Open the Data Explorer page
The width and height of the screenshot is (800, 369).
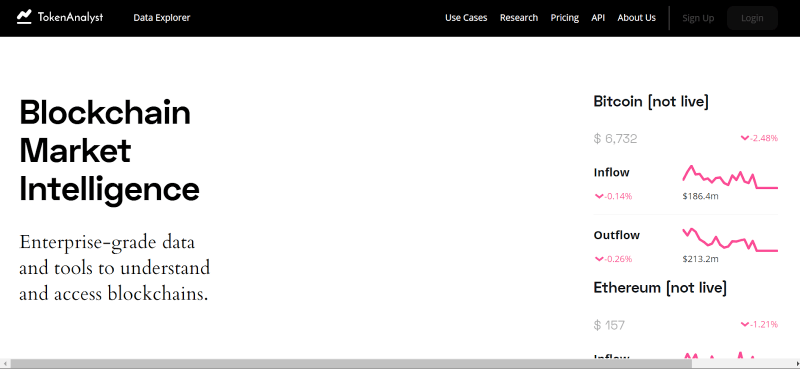coord(162,17)
